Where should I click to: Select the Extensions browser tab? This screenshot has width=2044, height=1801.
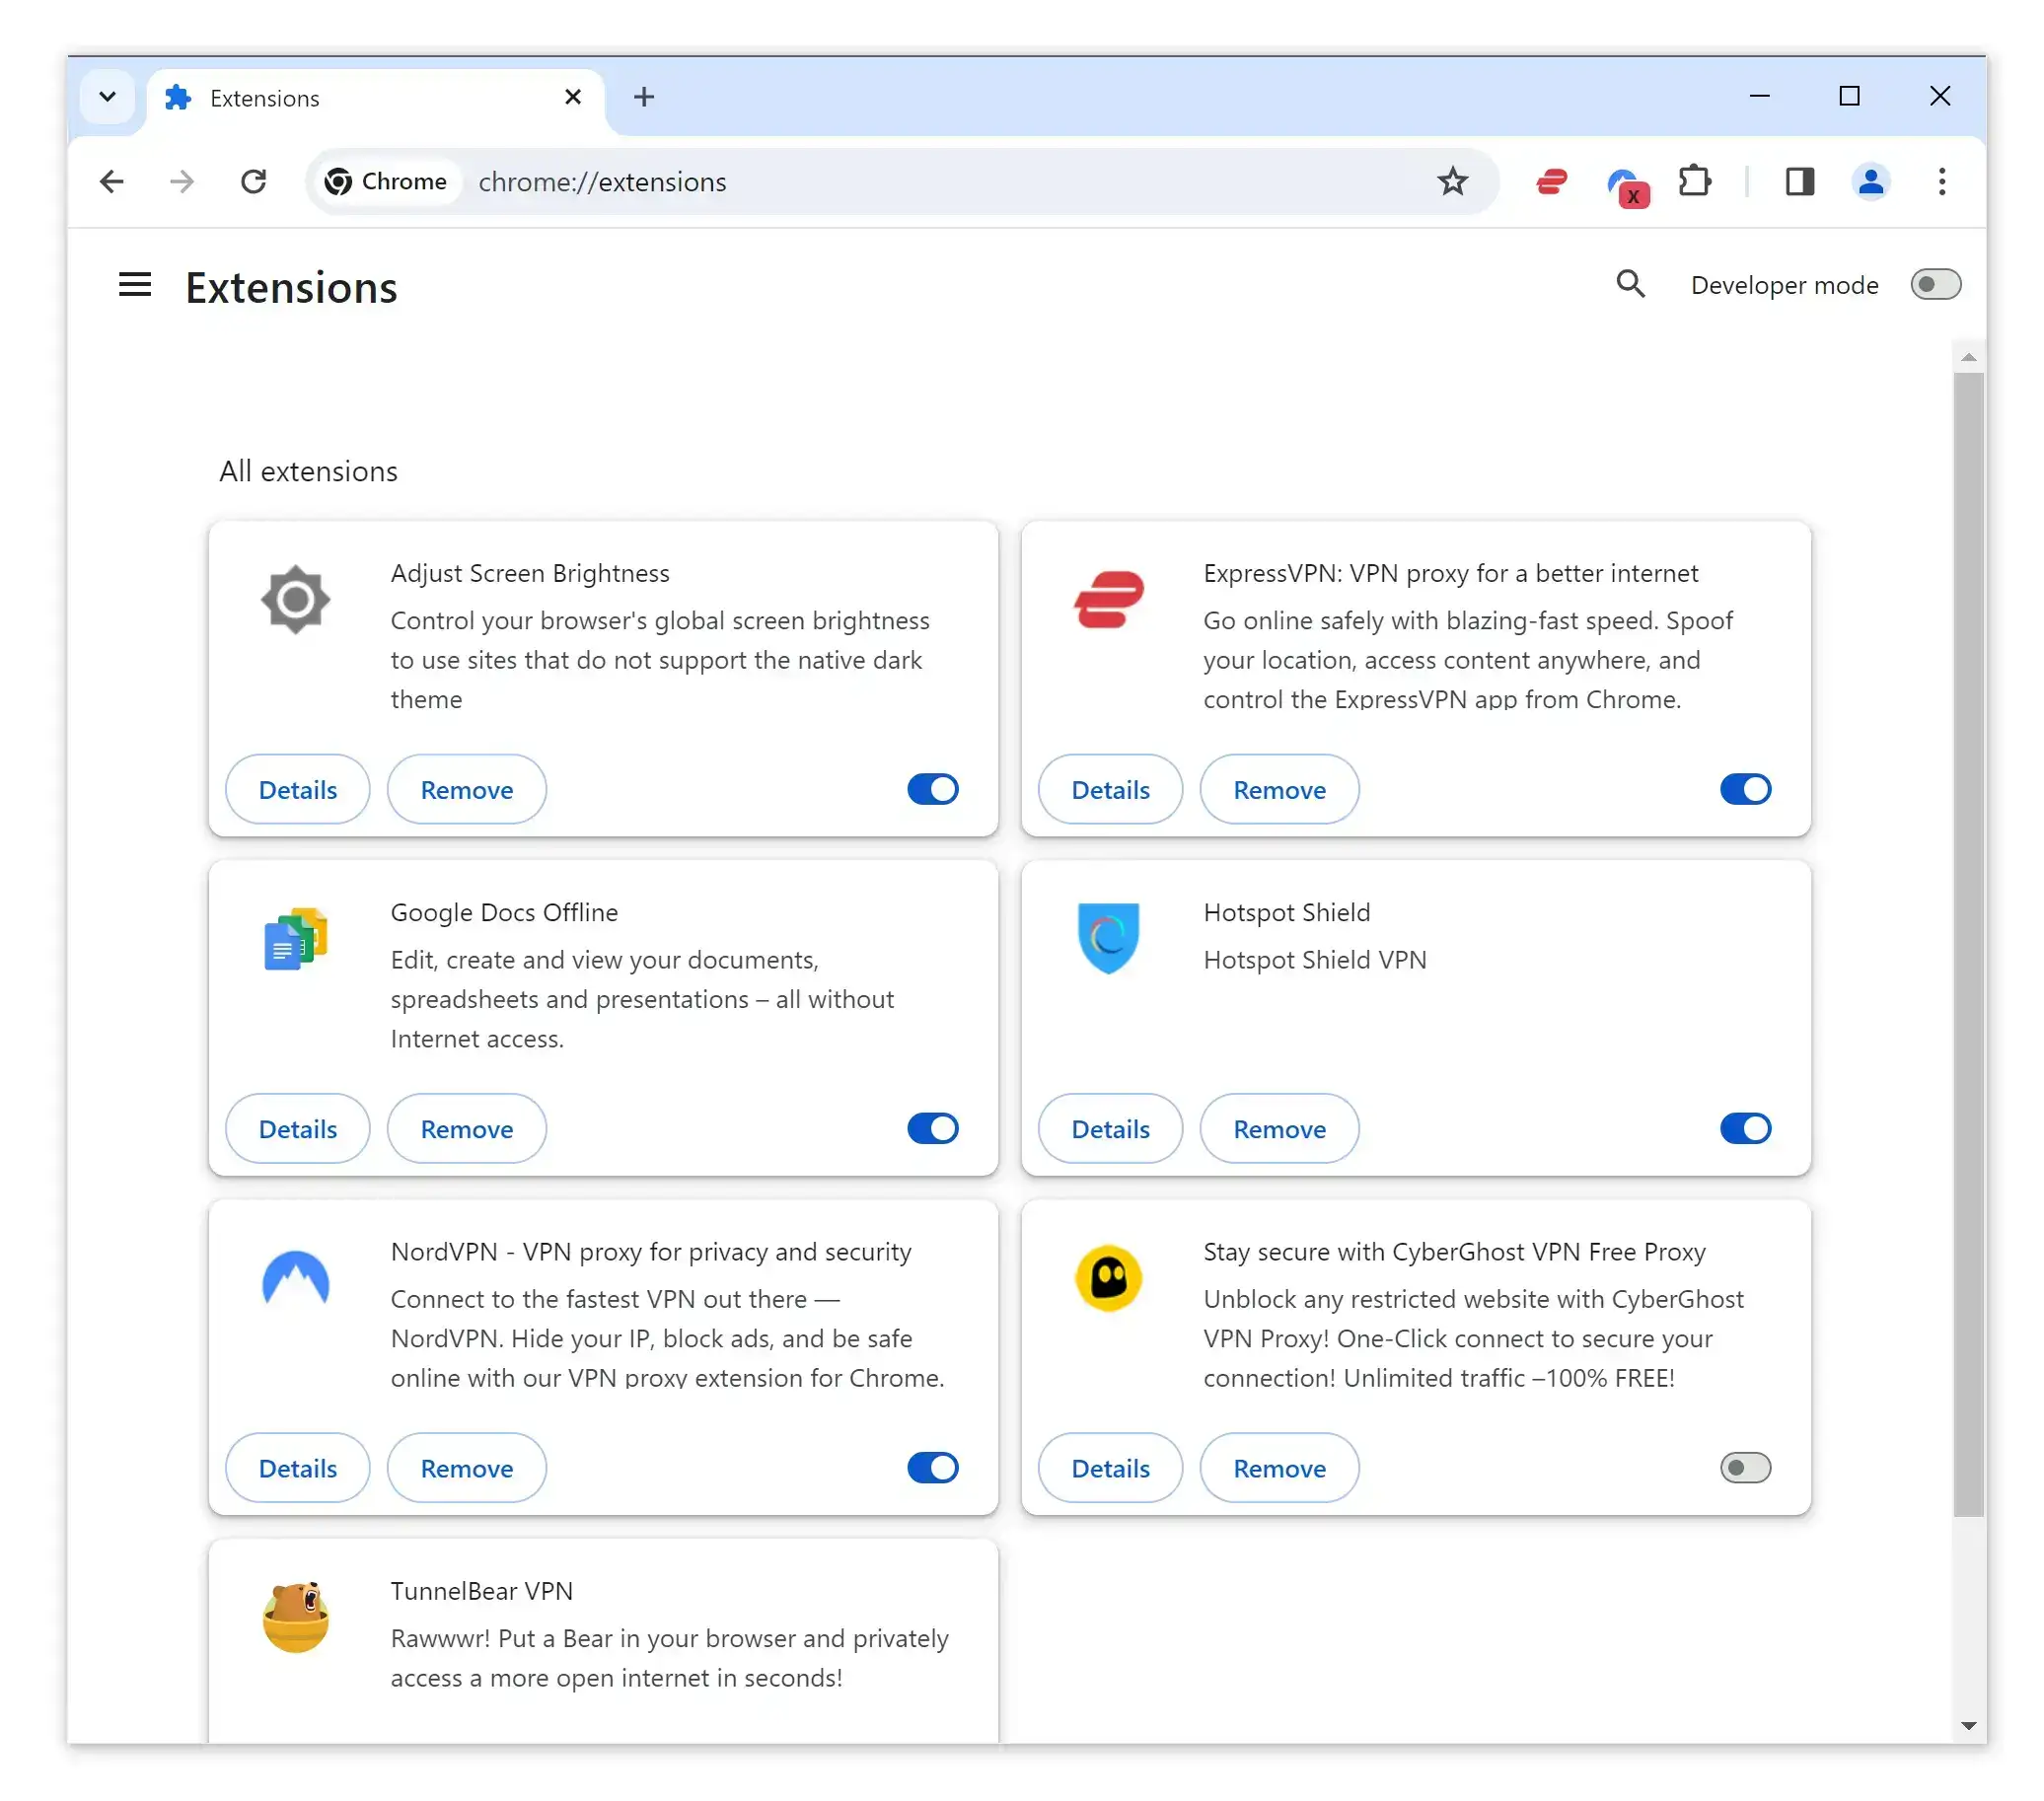point(376,98)
